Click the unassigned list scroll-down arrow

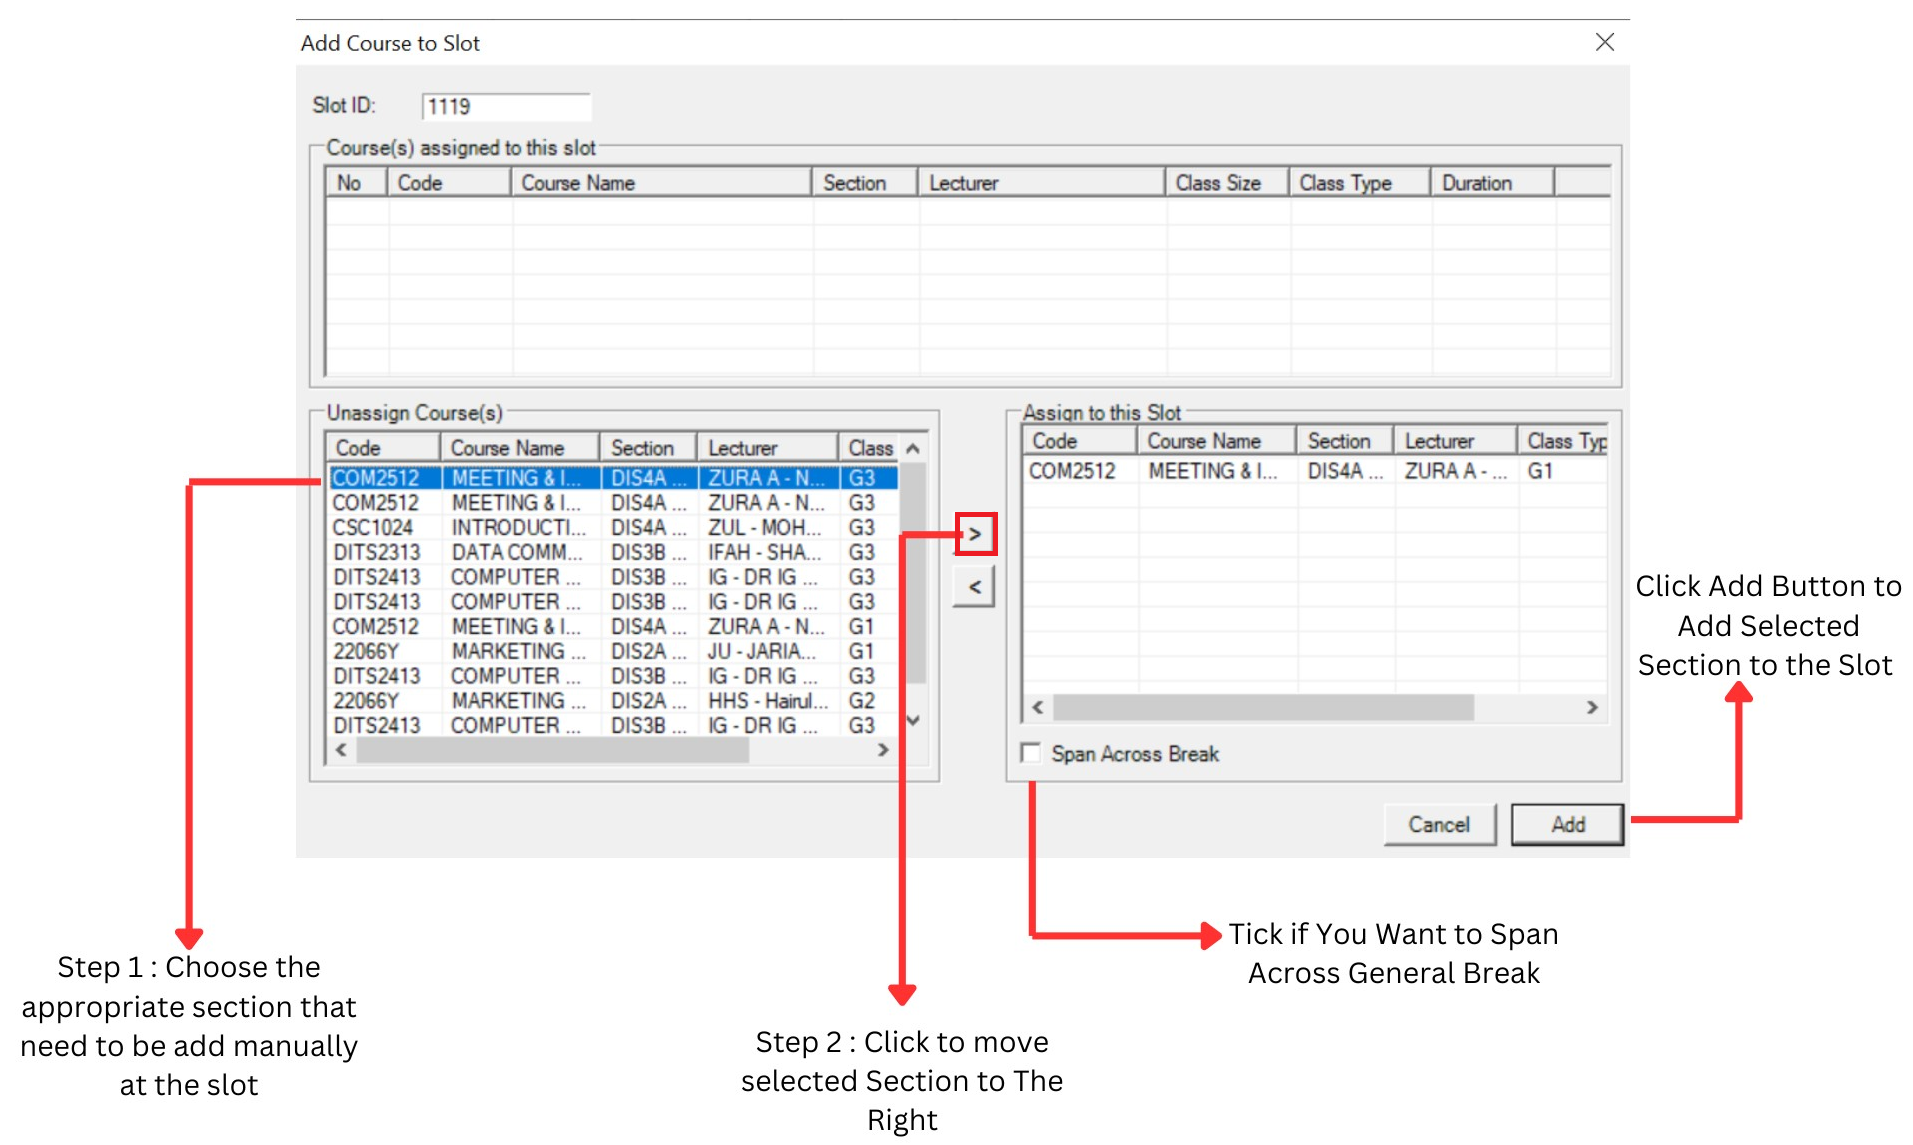[913, 721]
